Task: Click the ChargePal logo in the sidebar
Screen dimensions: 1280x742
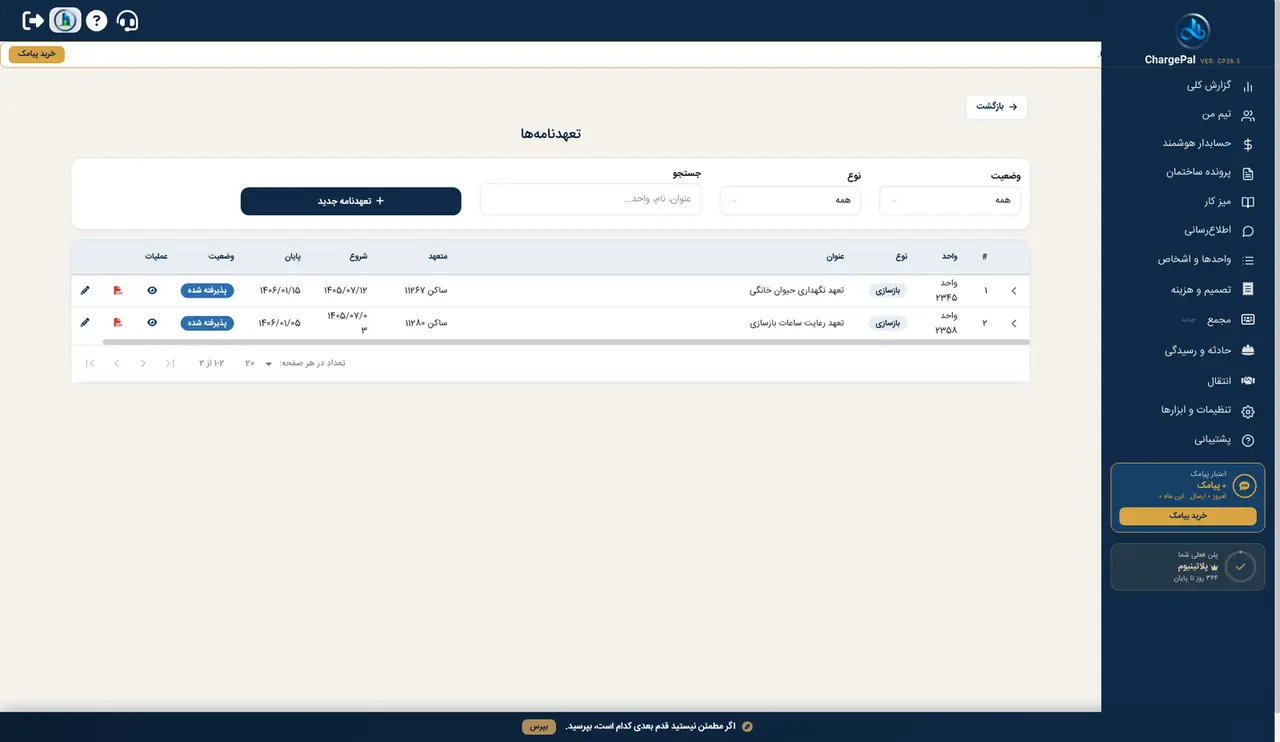Action: pyautogui.click(x=1192, y=30)
